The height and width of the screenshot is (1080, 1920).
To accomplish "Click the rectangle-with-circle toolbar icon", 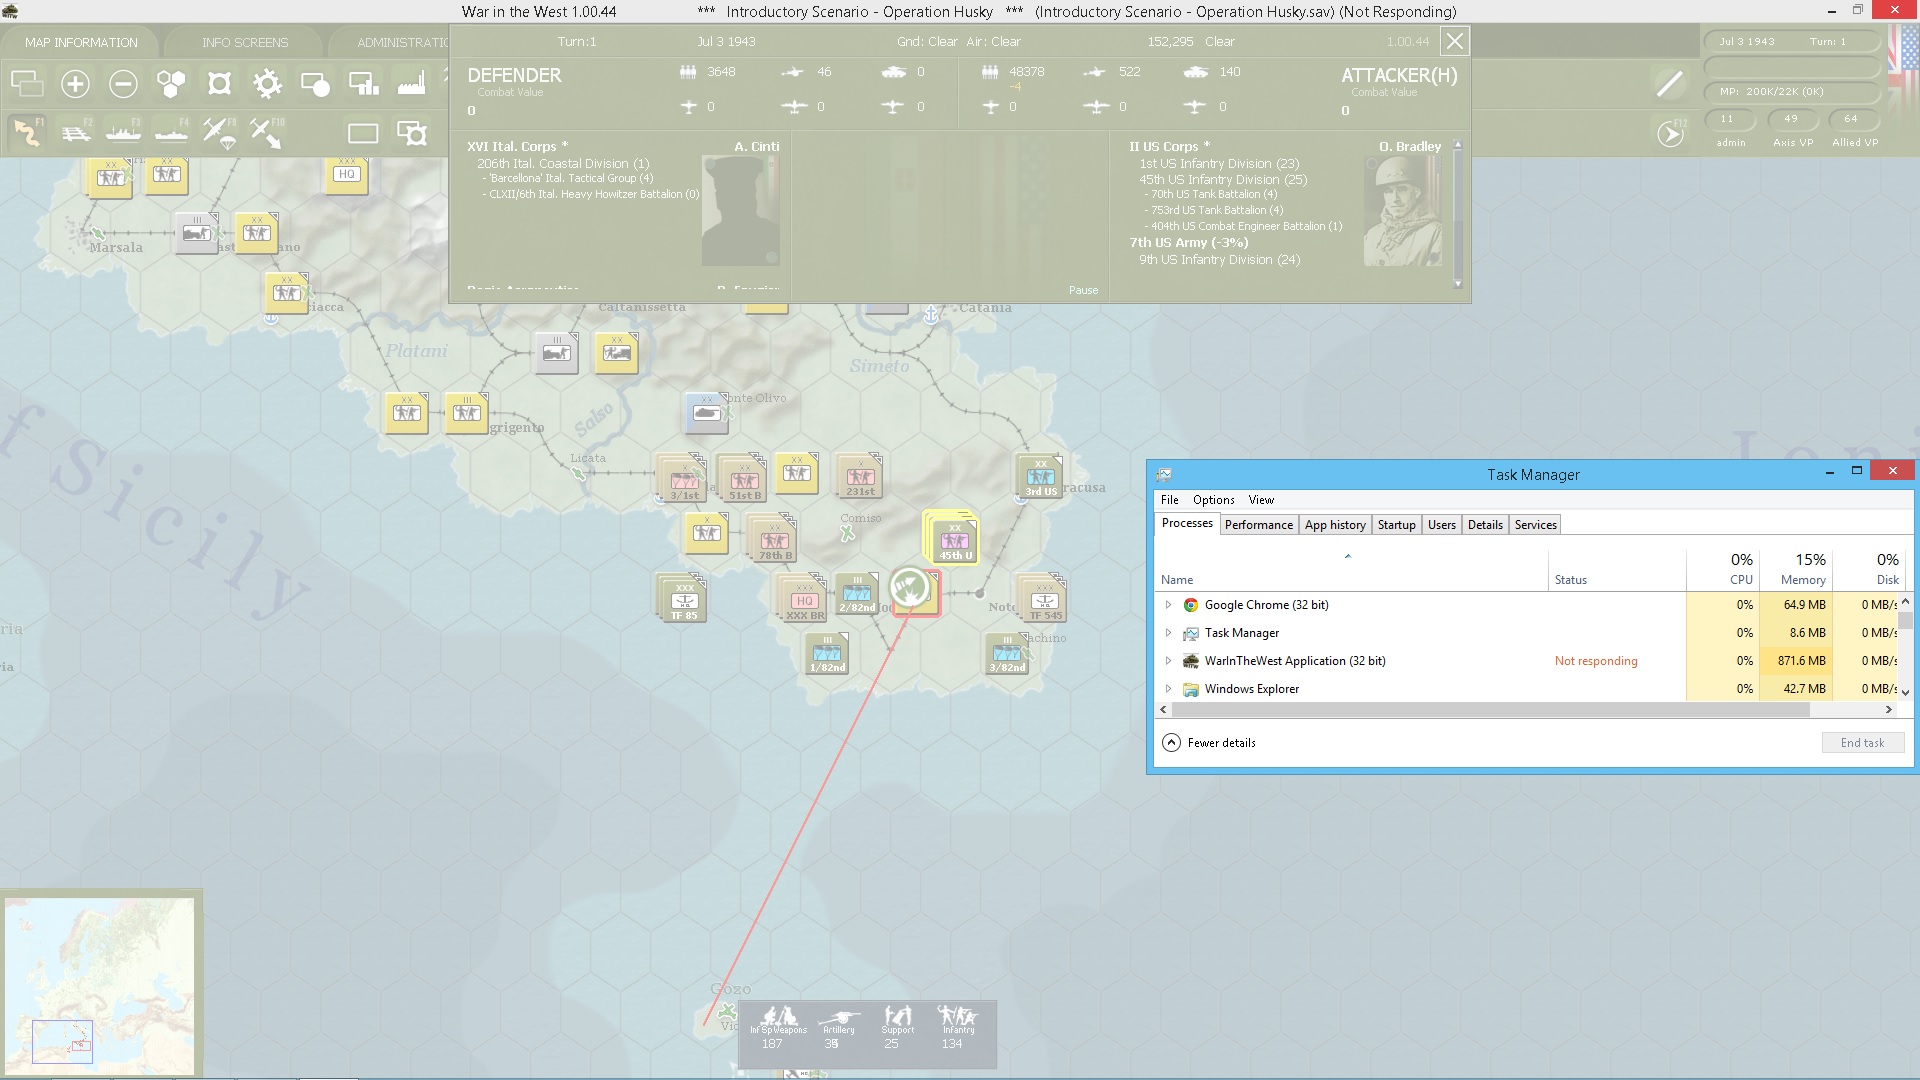I will [315, 84].
